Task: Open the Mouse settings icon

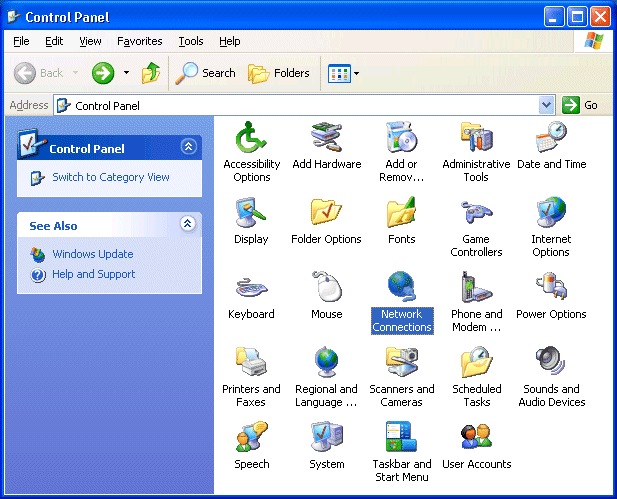Action: click(326, 288)
